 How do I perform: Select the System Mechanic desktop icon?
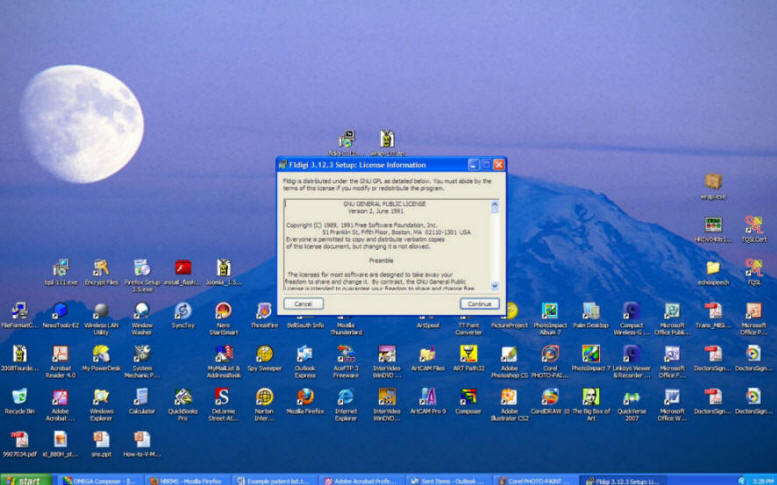coord(142,362)
